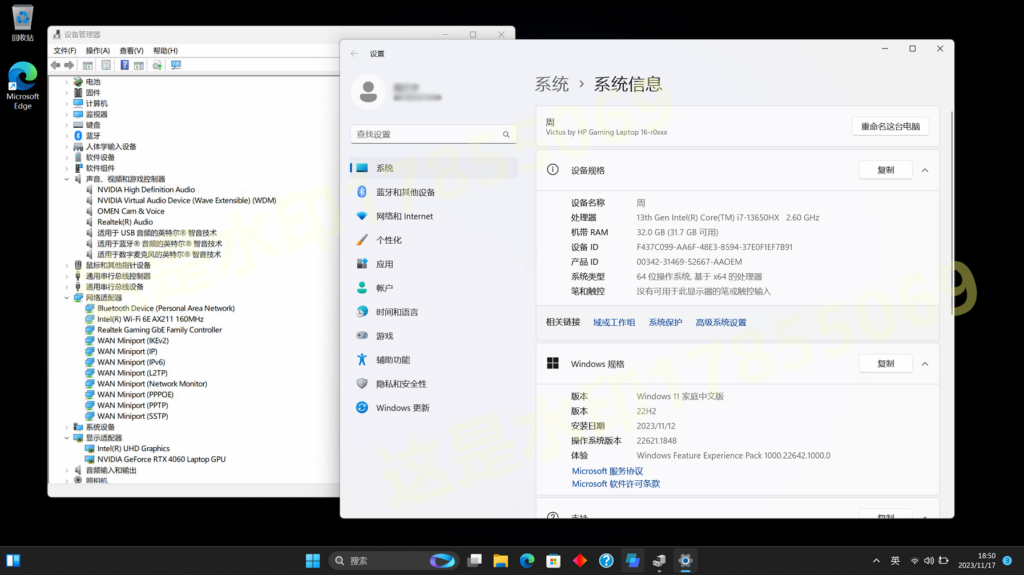The height and width of the screenshot is (575, 1024).
Task: Click 复制 button for Windows 规格
Action: pos(886,364)
